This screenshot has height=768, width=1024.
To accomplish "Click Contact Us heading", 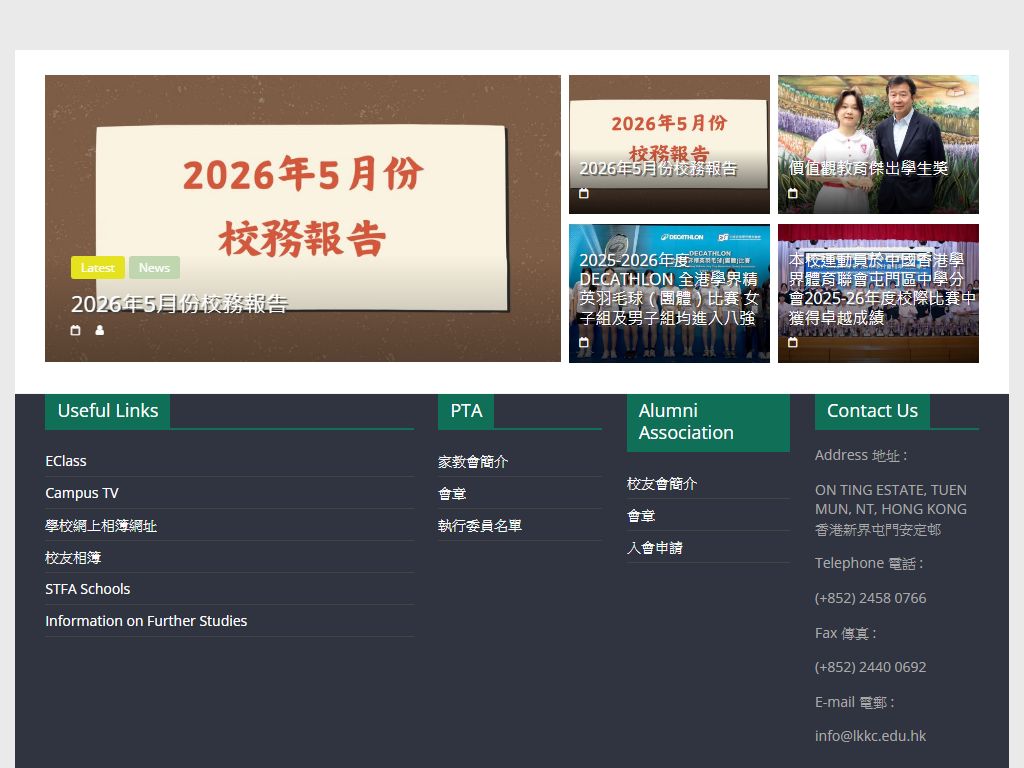I will tap(872, 411).
